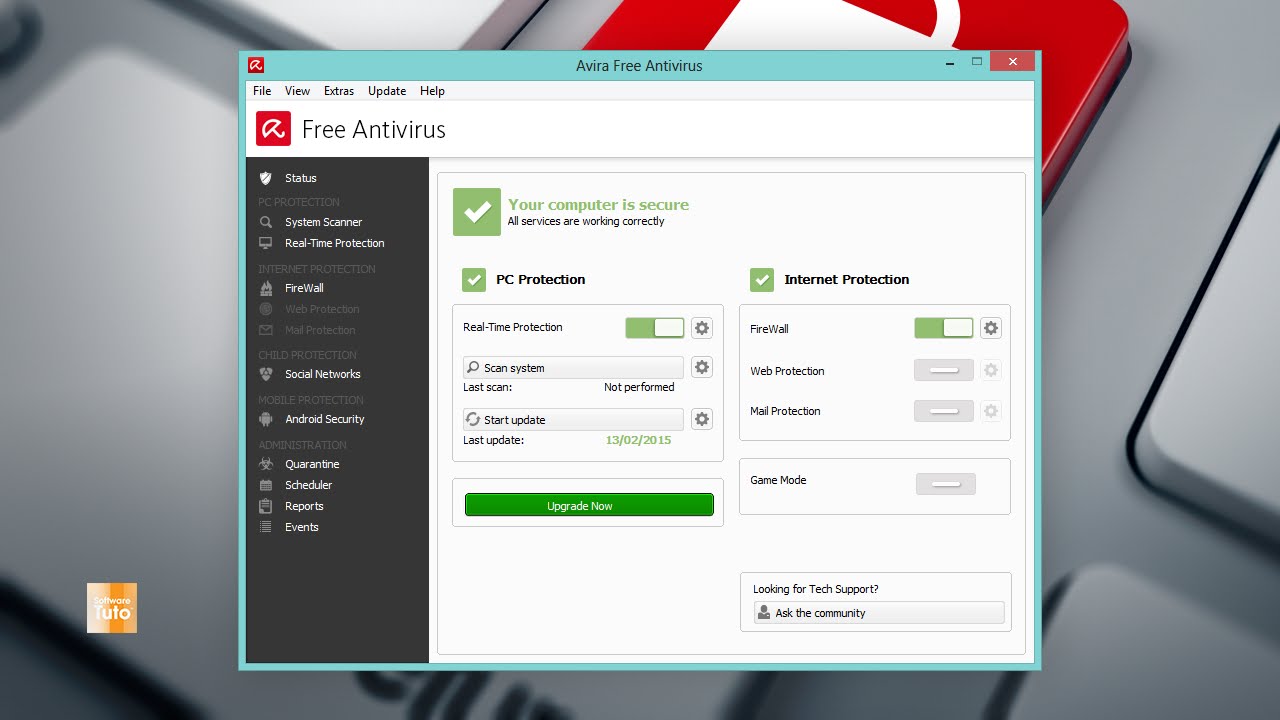Click the 'Looking for Tech Support?' text

tap(816, 589)
